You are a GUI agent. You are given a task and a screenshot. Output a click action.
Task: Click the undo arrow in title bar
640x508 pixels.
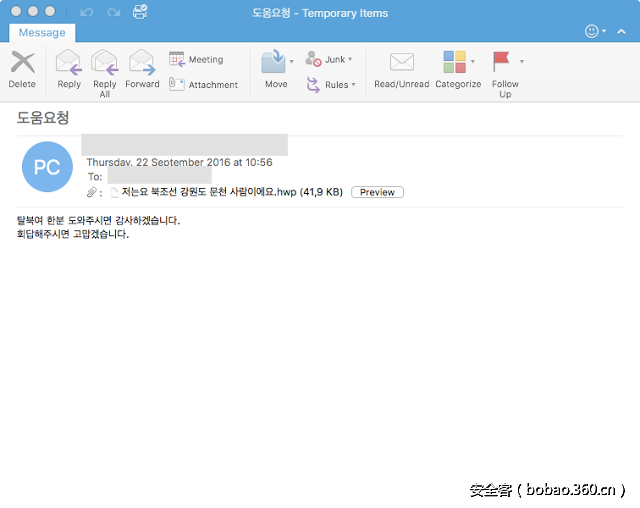[x=86, y=12]
